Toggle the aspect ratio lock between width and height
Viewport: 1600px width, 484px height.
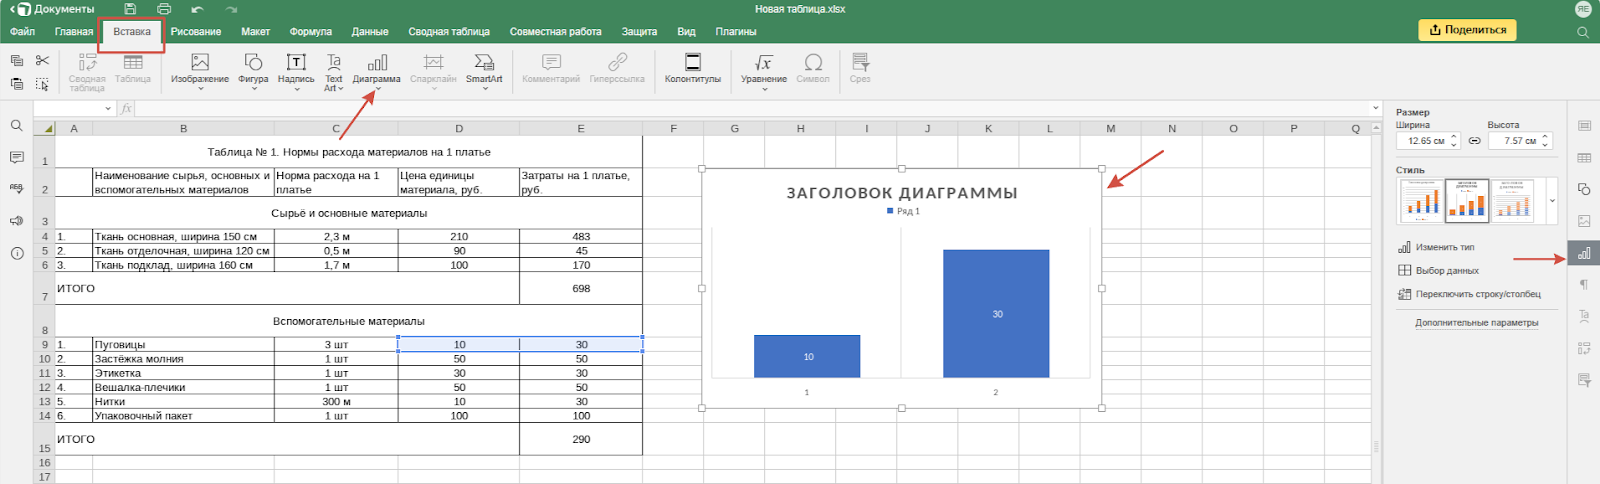1474,141
